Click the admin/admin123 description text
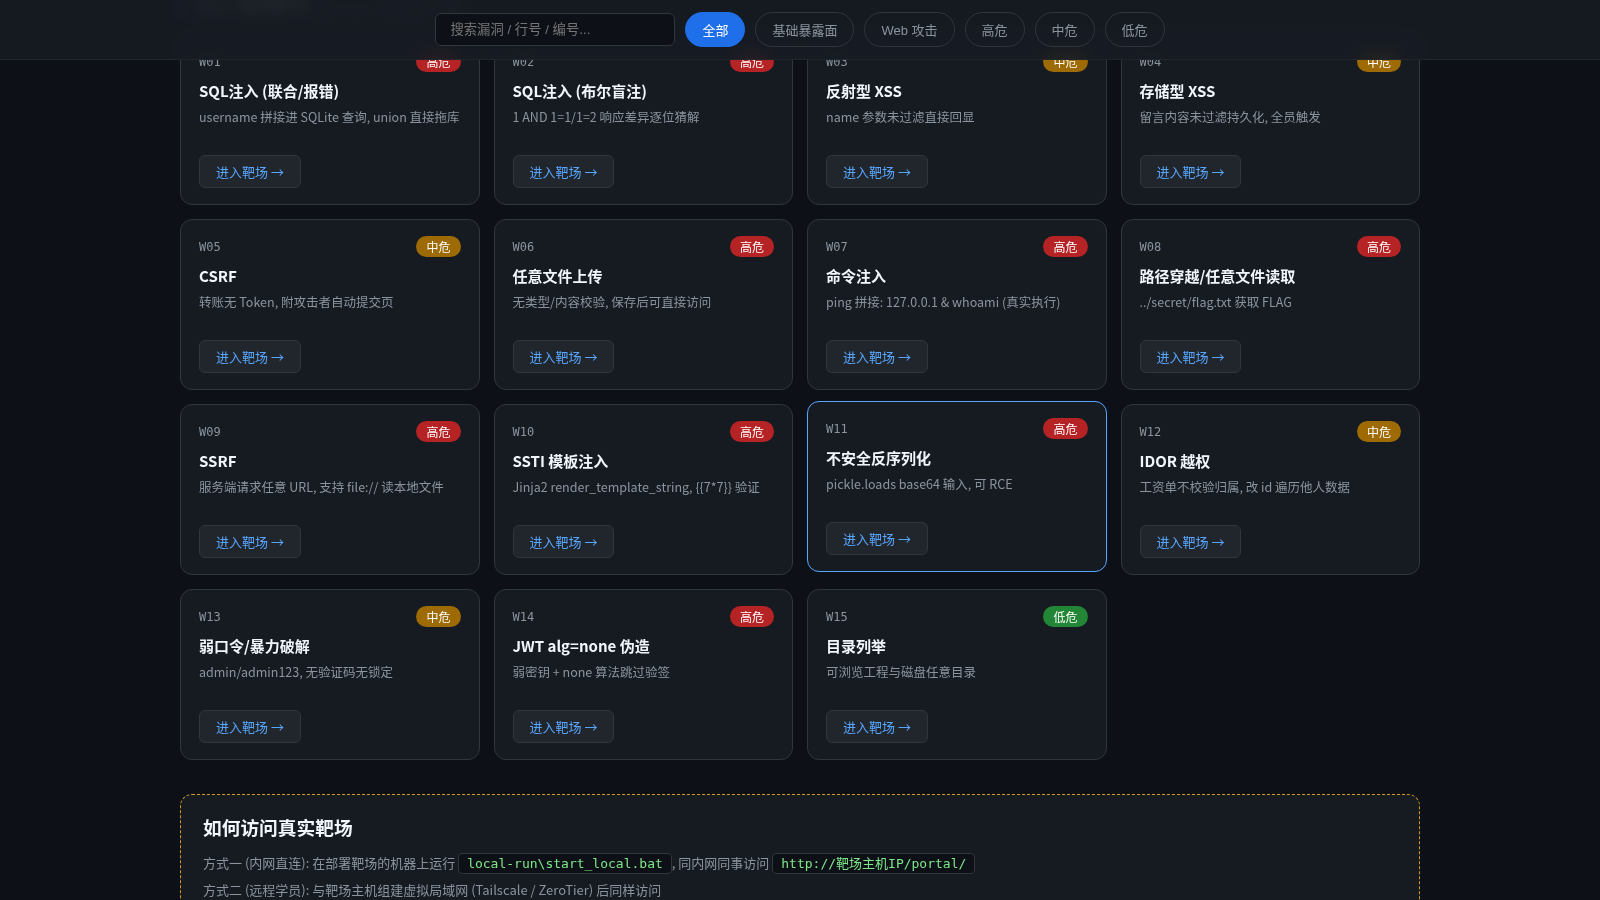Screen dimensions: 1600x900 (296, 672)
